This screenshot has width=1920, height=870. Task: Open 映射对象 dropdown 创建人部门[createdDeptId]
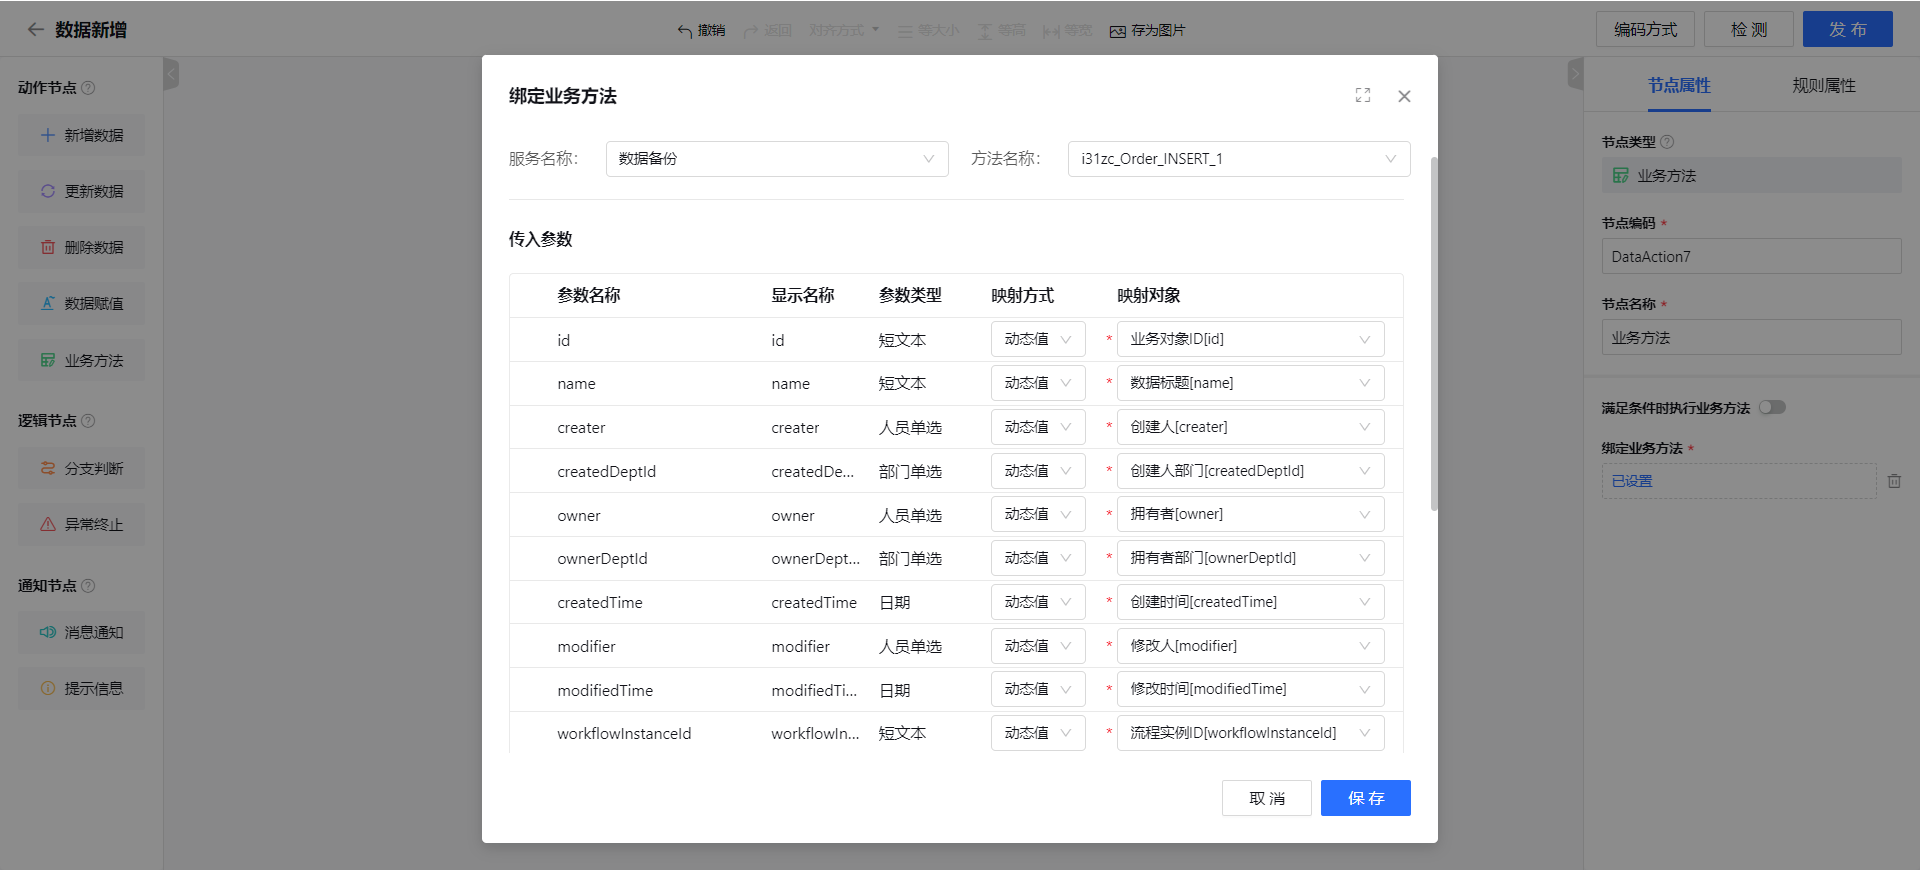point(1250,471)
